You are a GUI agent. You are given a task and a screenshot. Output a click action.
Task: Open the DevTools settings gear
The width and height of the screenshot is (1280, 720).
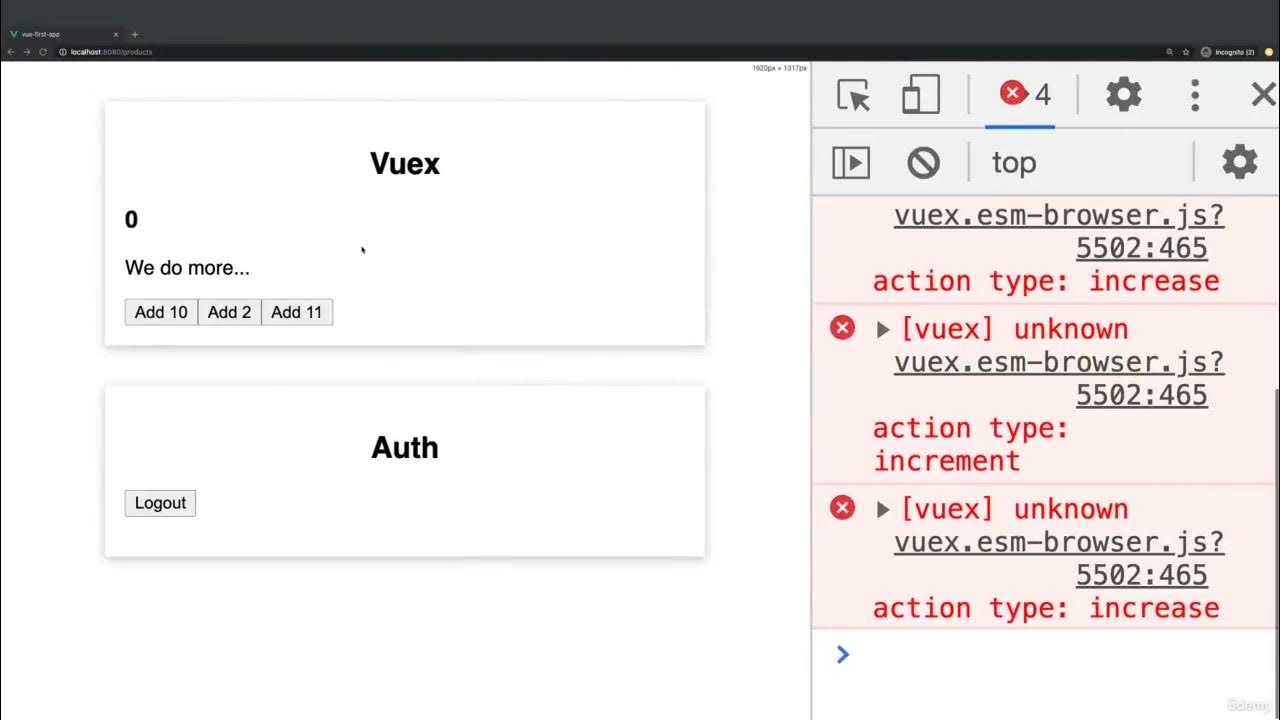pos(1123,96)
